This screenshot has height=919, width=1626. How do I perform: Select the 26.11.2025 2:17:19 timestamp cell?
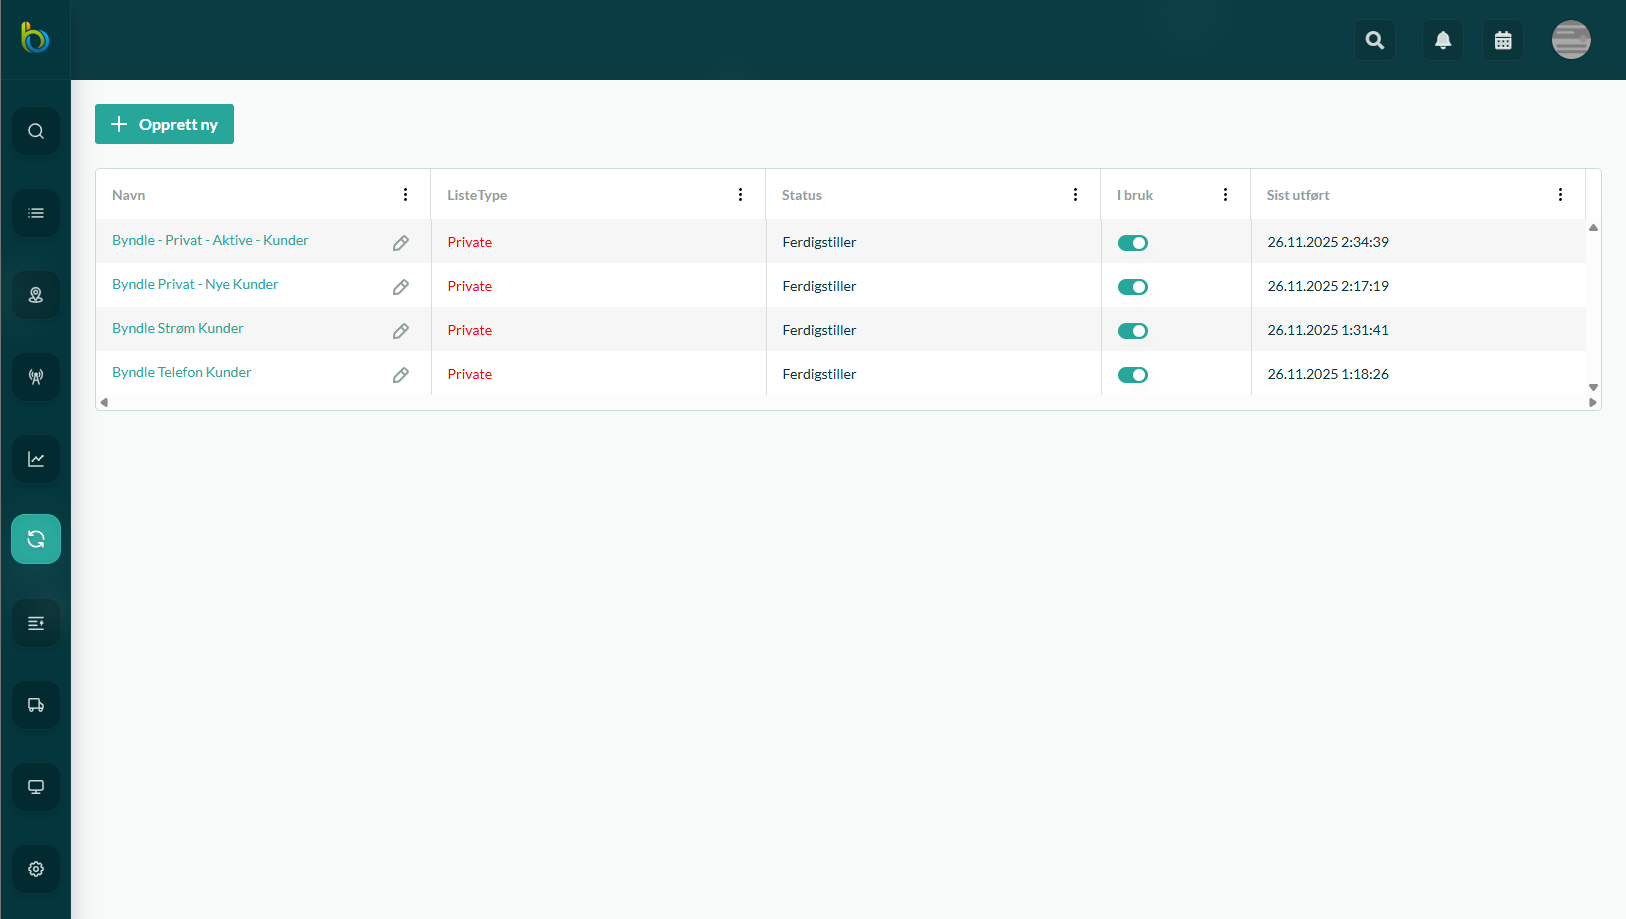tap(1328, 286)
